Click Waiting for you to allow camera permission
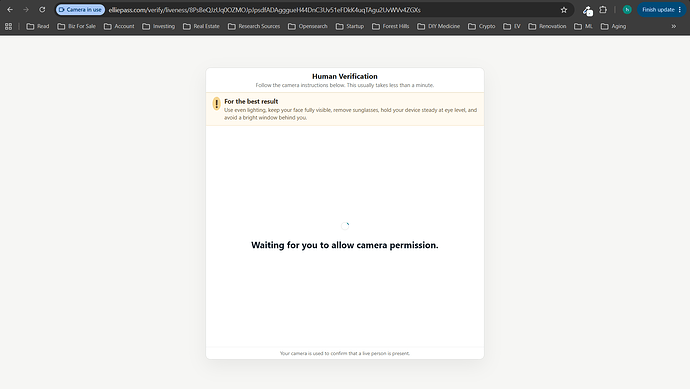This screenshot has height=389, width=690. coord(345,245)
